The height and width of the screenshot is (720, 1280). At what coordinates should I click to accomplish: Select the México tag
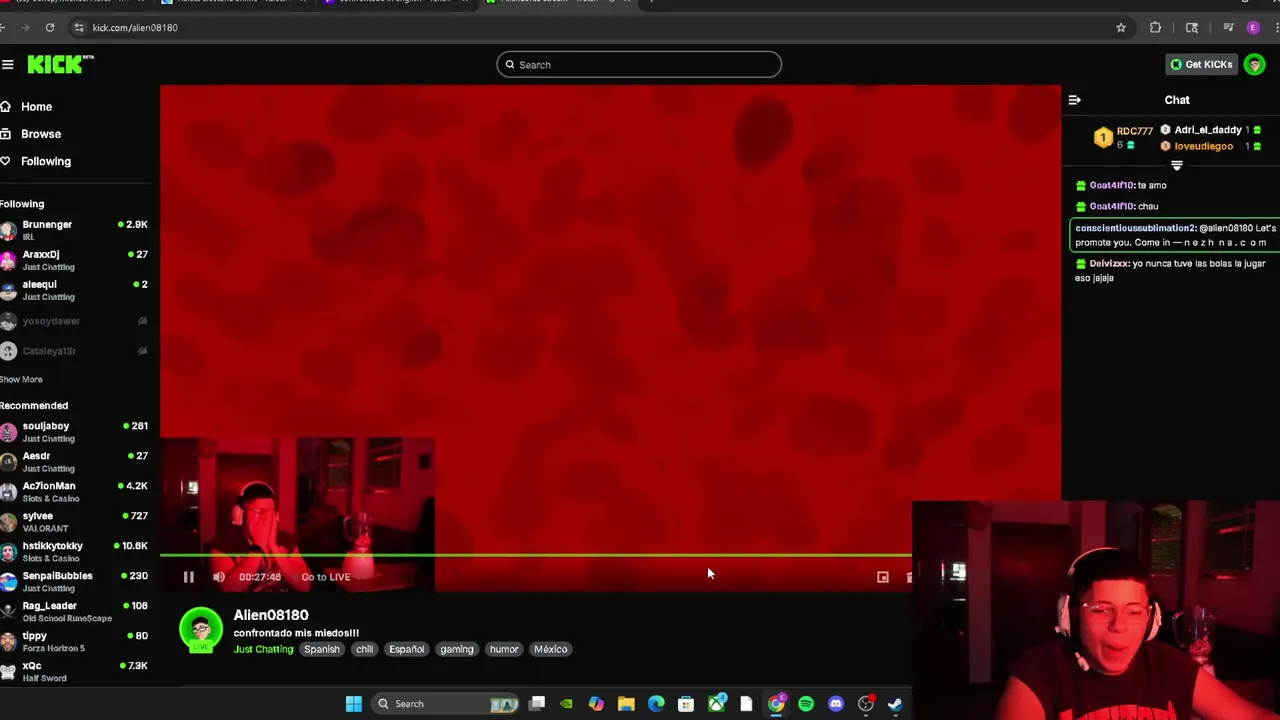[550, 649]
